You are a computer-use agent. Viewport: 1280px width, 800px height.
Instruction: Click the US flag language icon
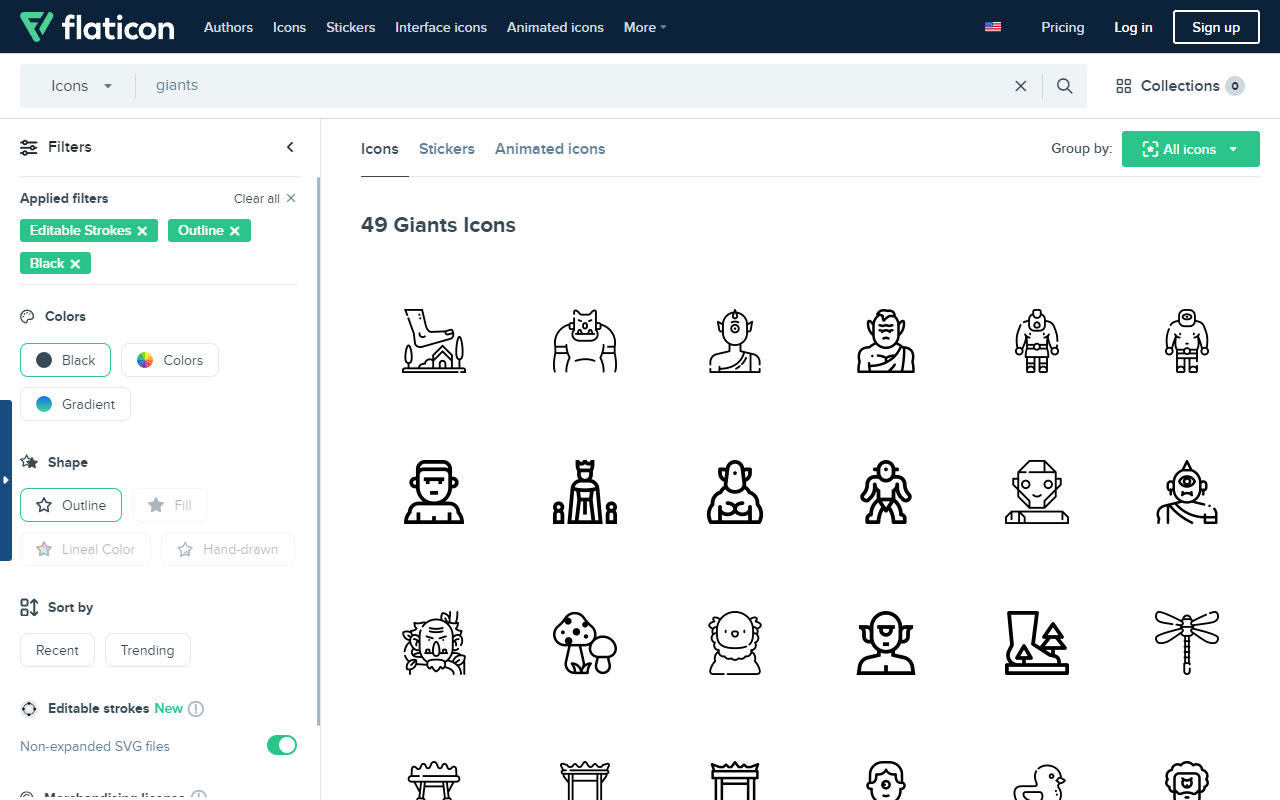click(992, 27)
